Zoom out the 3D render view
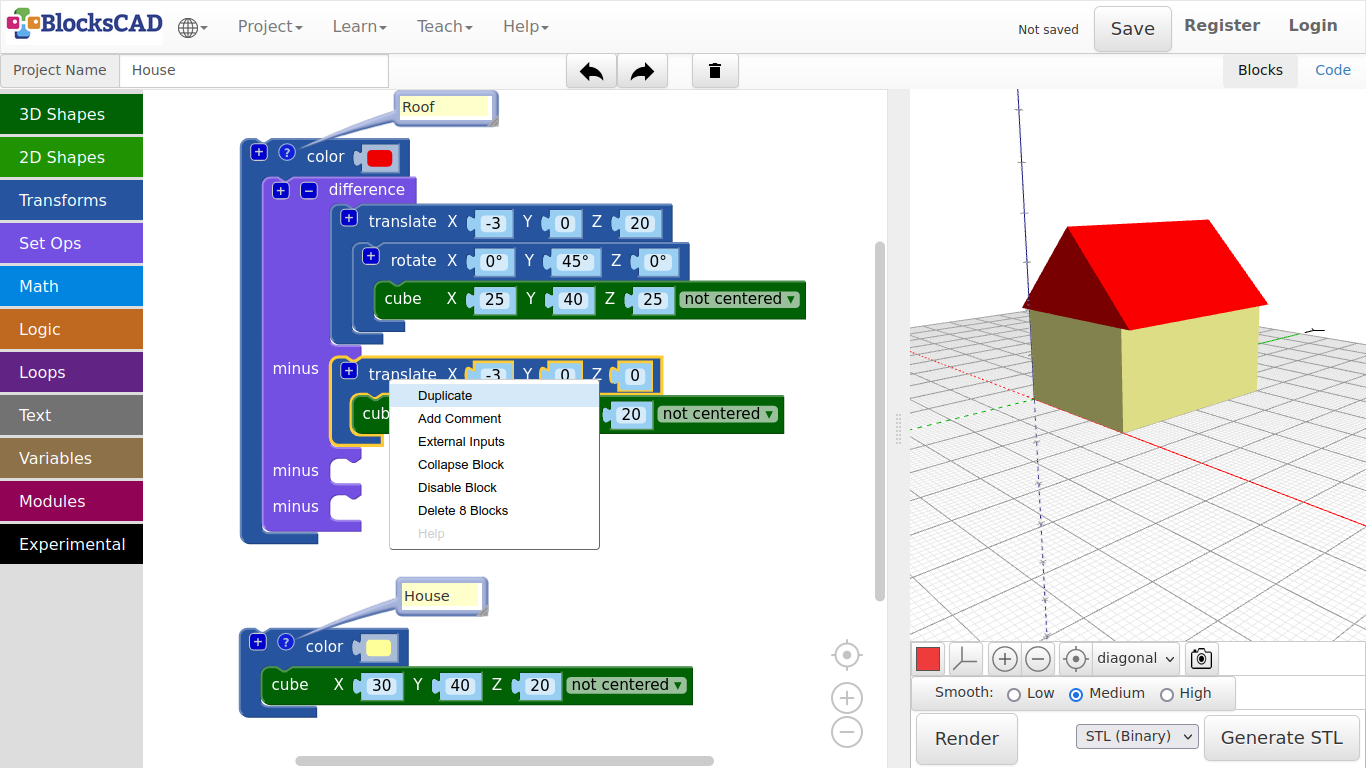This screenshot has width=1366, height=768. coord(1038,659)
